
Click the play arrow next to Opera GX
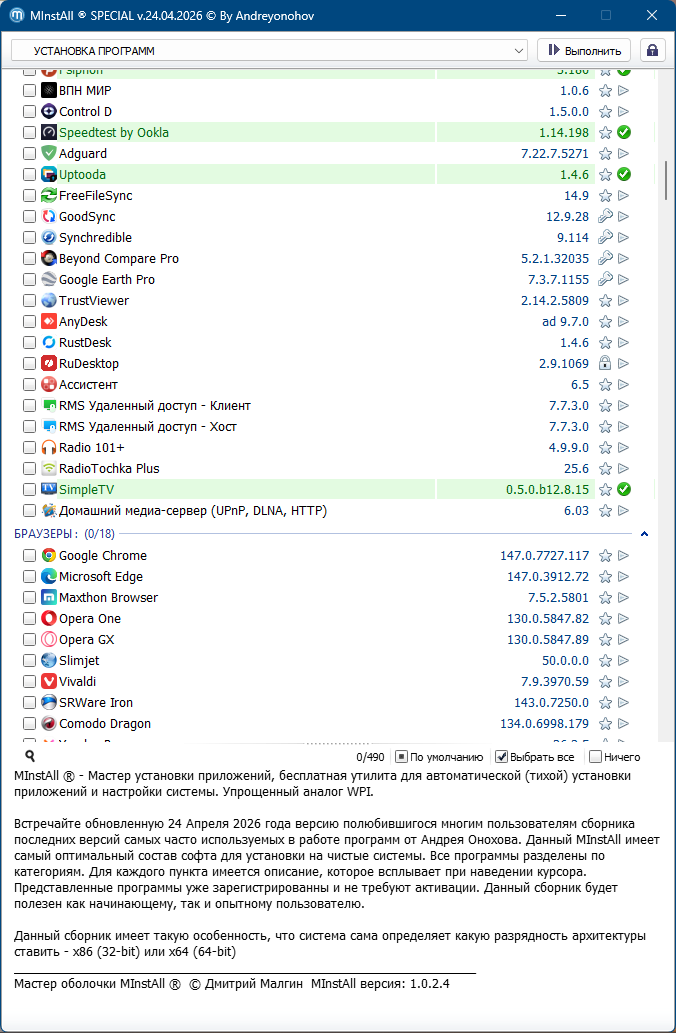pos(624,640)
